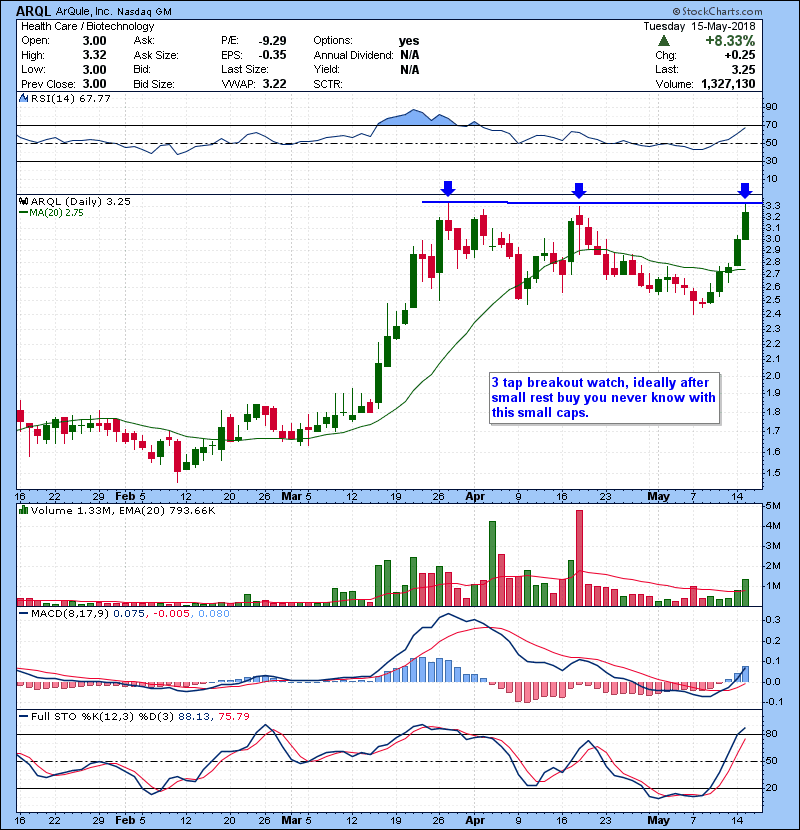Click the candlestick icon beside ARQL (Daily)
The width and height of the screenshot is (800, 830).
coord(23,201)
